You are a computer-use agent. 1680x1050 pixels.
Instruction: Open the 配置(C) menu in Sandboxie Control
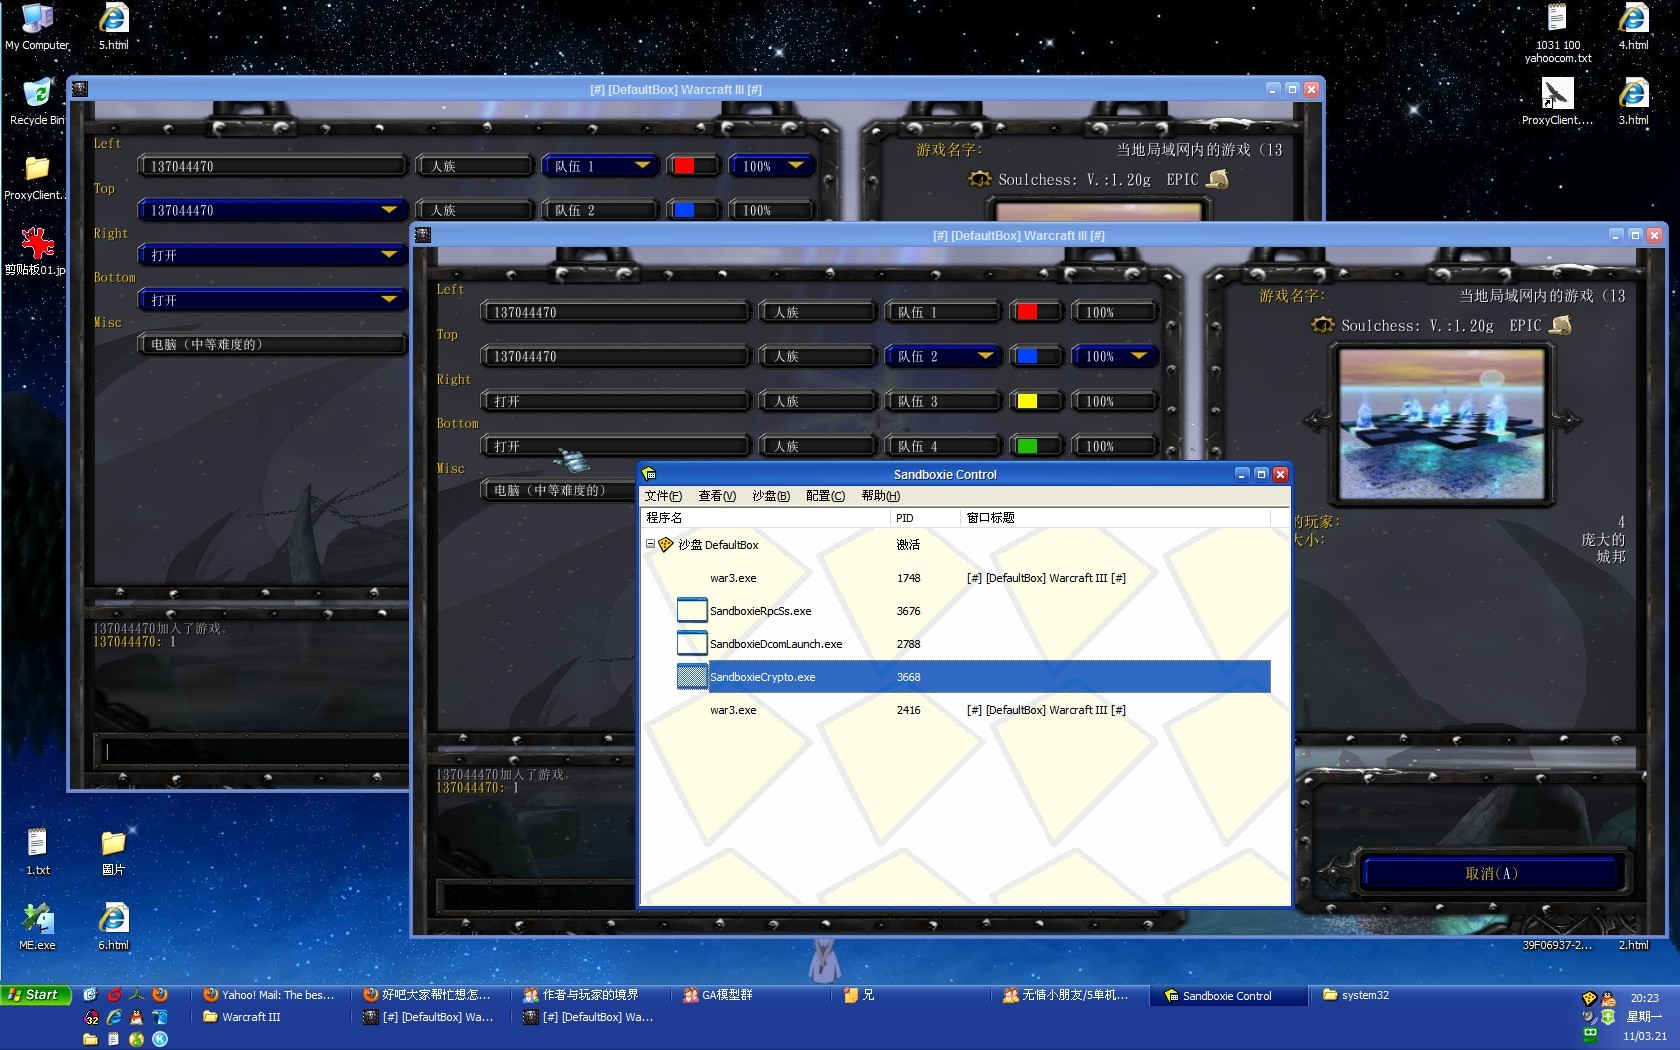[x=825, y=496]
